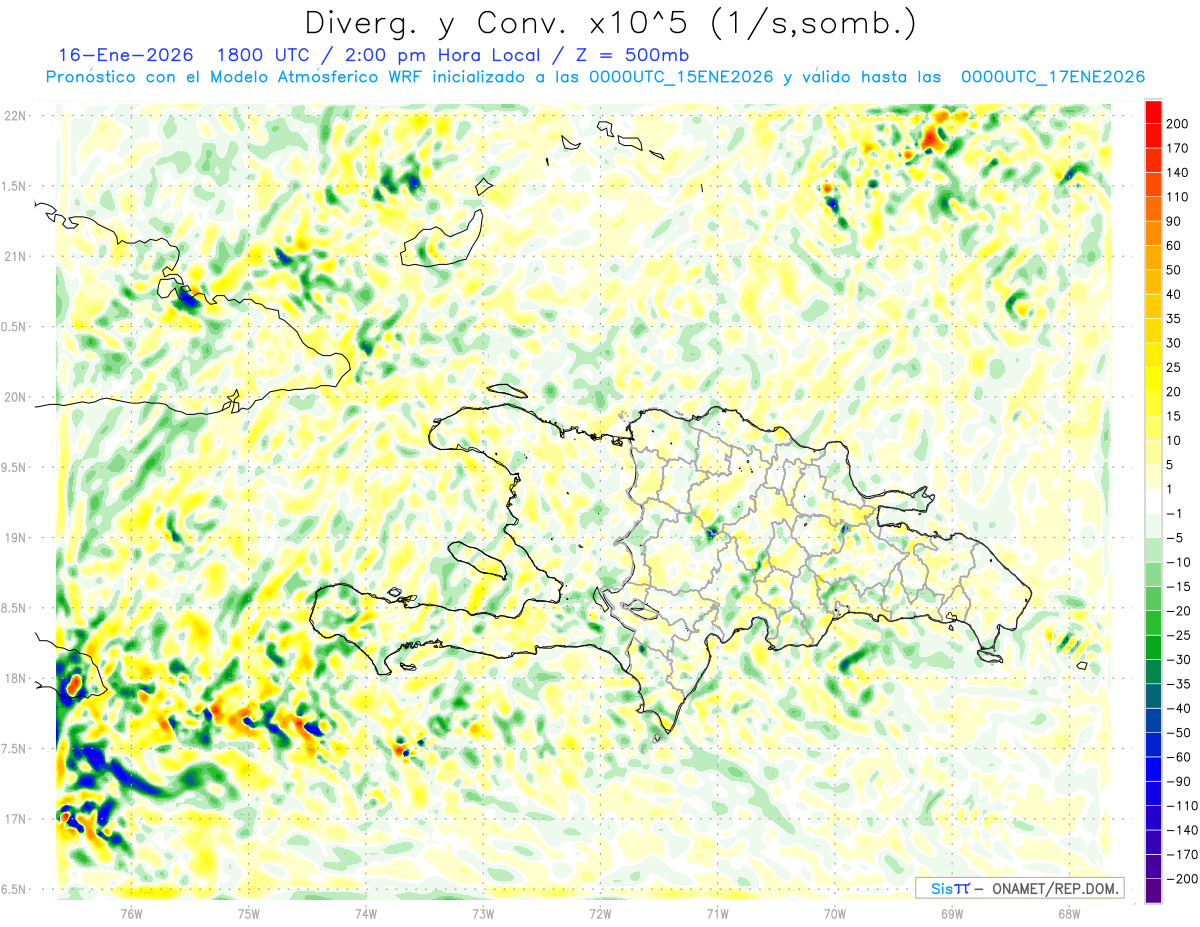Click the '68W' longitude label

tap(1068, 913)
